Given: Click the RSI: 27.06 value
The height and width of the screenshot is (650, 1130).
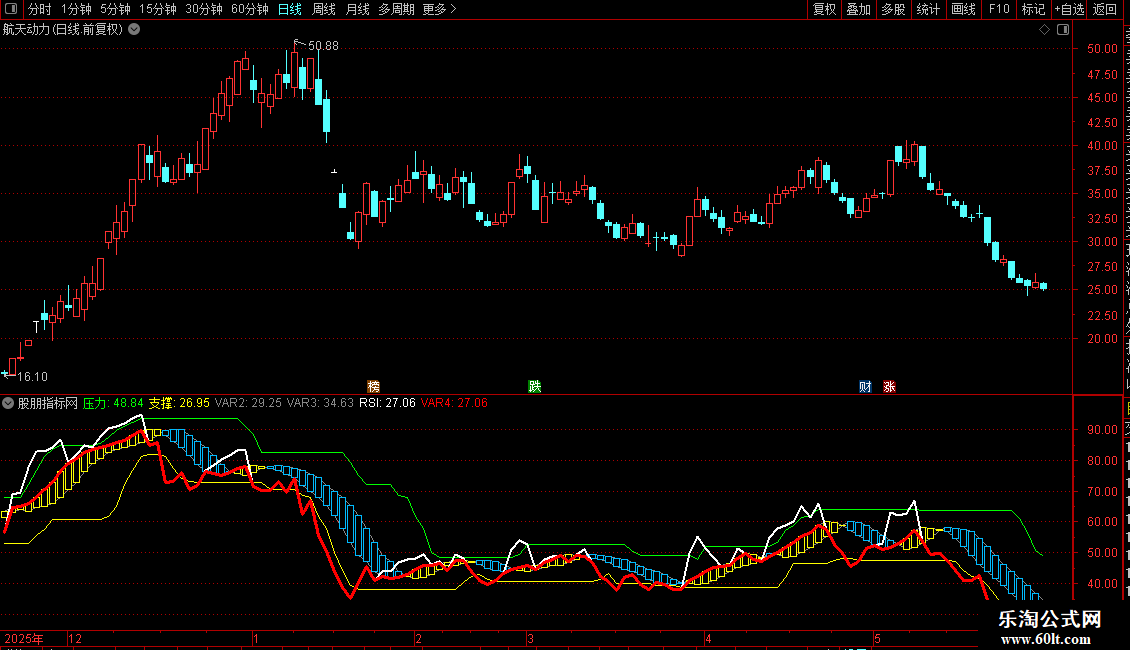Looking at the screenshot, I should pos(388,403).
